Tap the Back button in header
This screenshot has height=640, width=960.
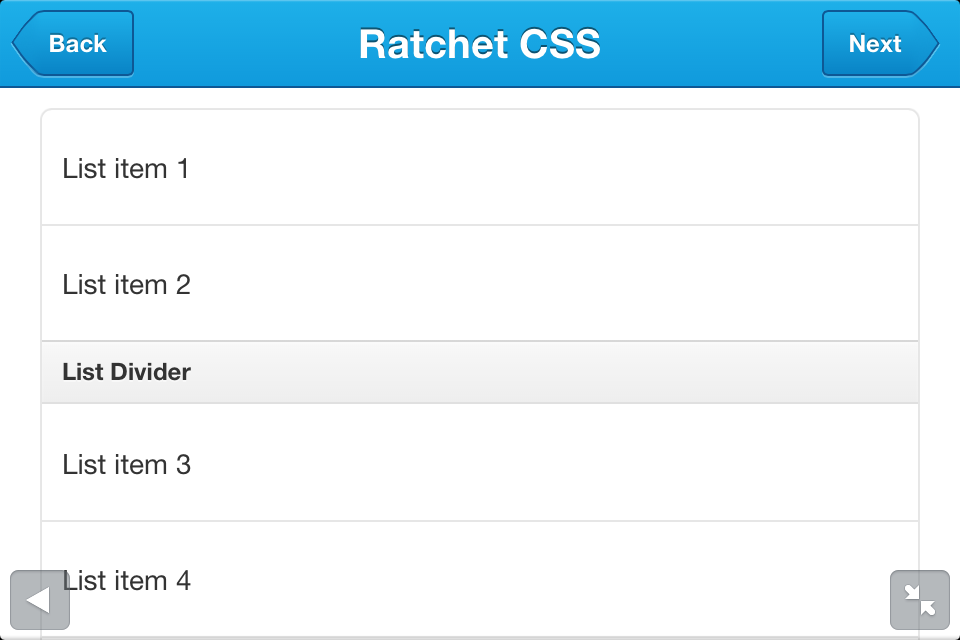73,44
